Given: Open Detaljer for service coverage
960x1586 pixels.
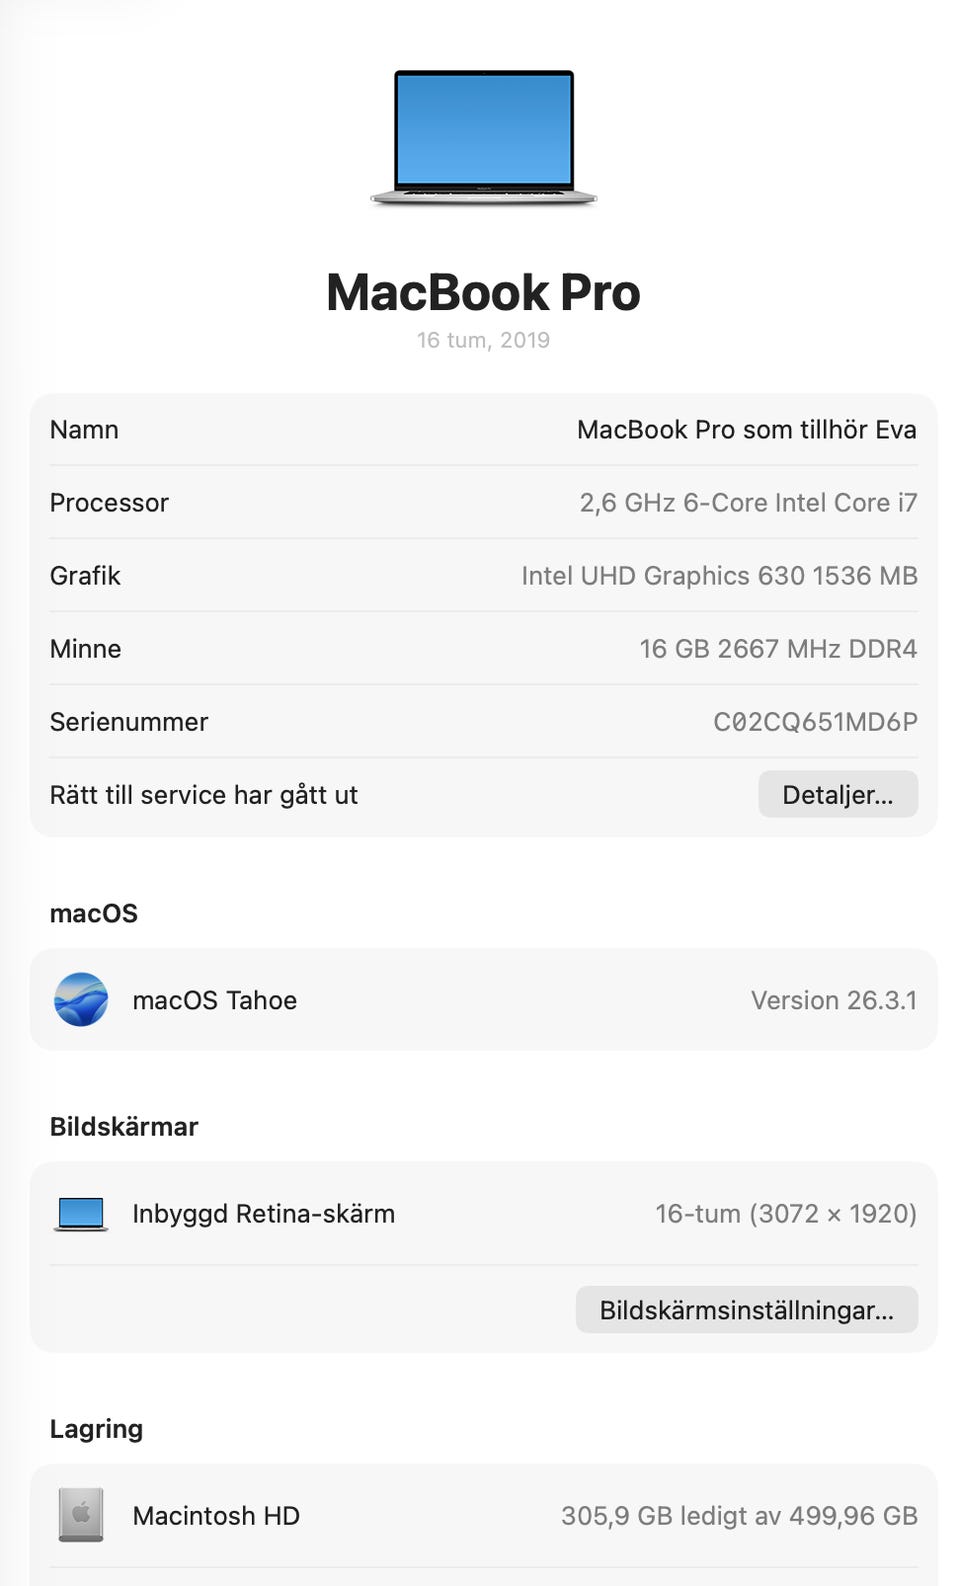Looking at the screenshot, I should 837,795.
